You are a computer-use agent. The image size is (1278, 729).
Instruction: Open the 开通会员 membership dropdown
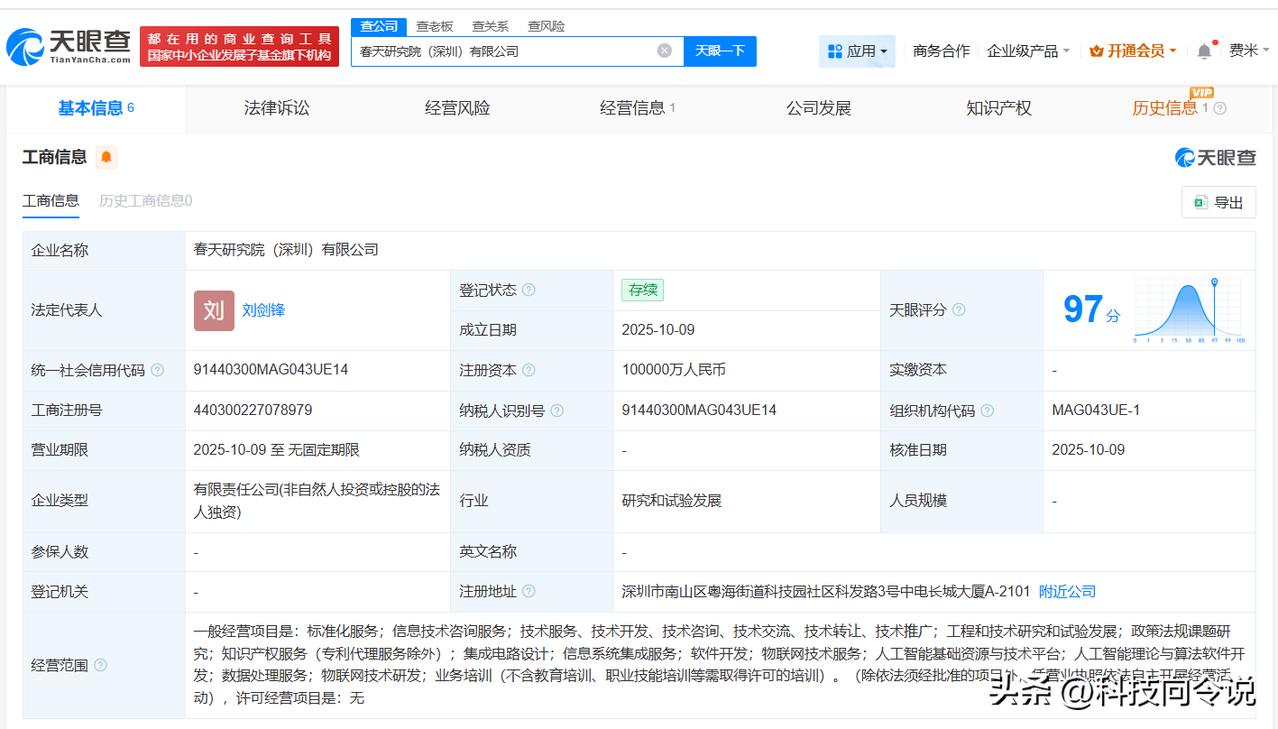1133,51
